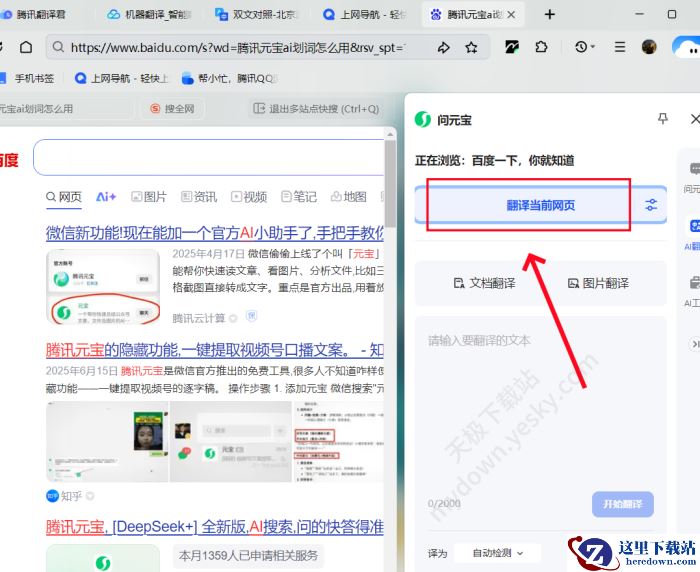
Task: Open the AI工具 sidebar icon
Action: pos(693,290)
